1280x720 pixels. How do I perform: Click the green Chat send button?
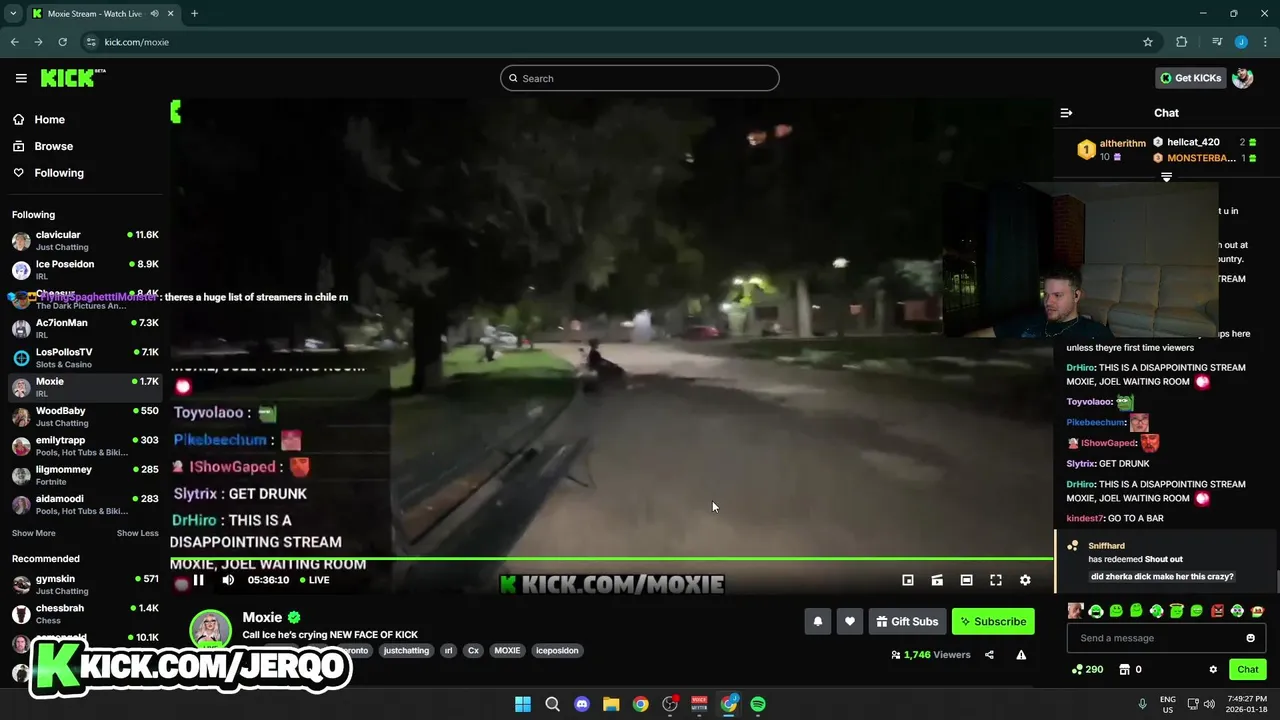coord(1248,669)
